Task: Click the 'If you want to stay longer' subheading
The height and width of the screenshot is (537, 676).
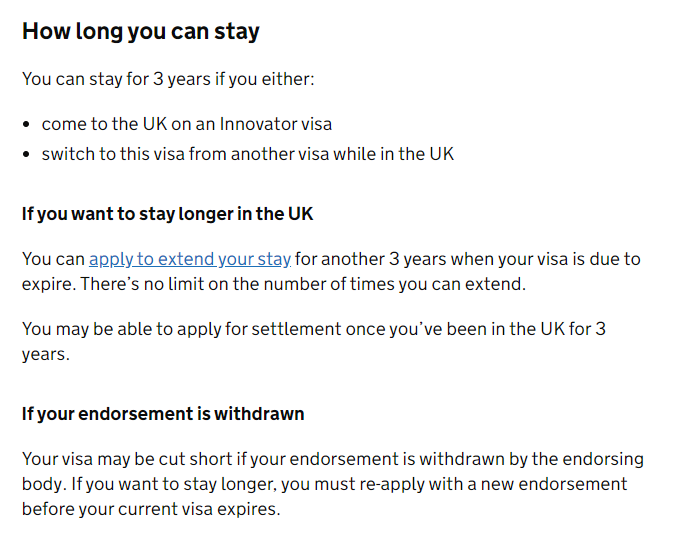Action: (x=167, y=214)
